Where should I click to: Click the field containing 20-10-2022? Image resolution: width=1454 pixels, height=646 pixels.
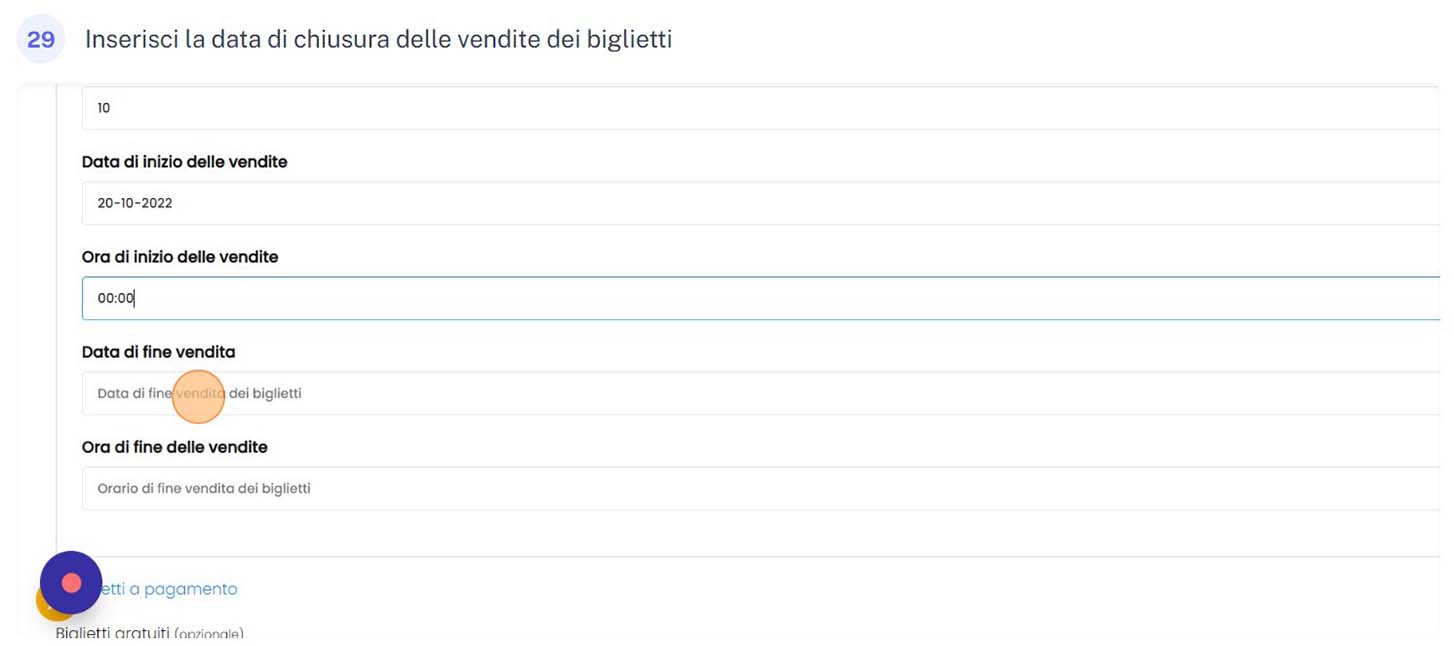761,203
